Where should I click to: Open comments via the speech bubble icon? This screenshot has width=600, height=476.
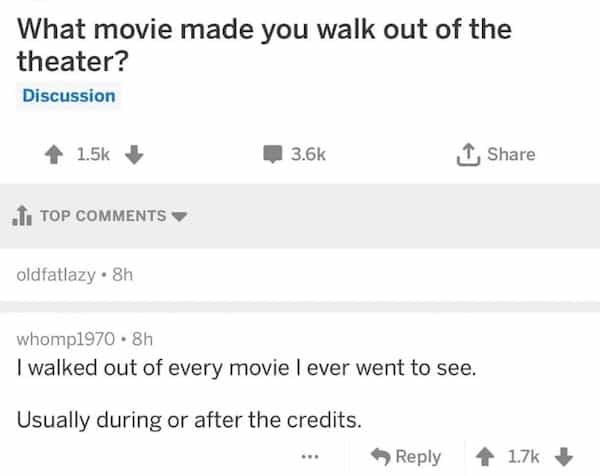coord(272,154)
